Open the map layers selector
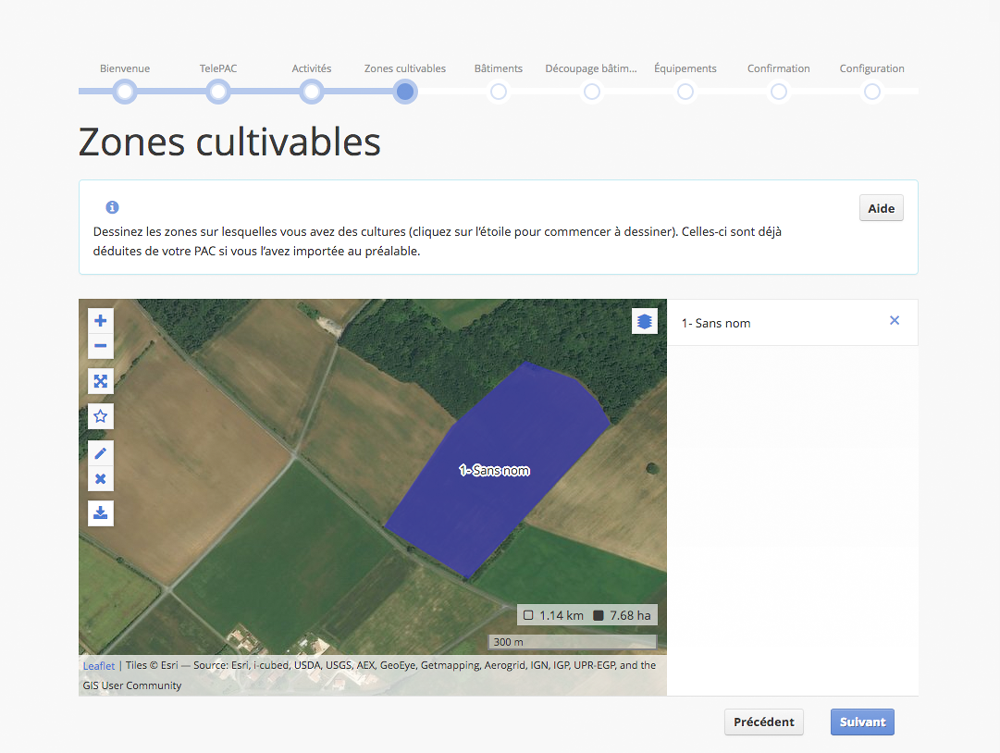Viewport: 1000px width, 753px height. [x=644, y=321]
